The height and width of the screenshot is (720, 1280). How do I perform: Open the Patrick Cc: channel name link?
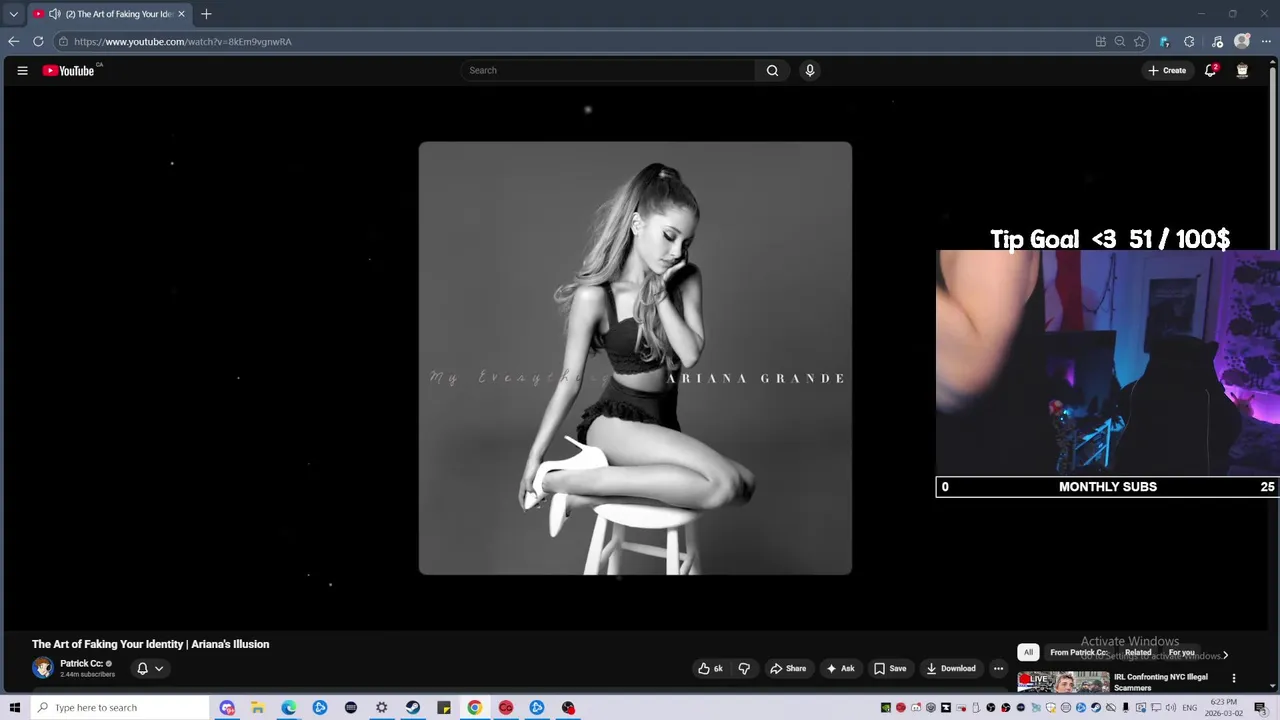pyautogui.click(x=81, y=663)
